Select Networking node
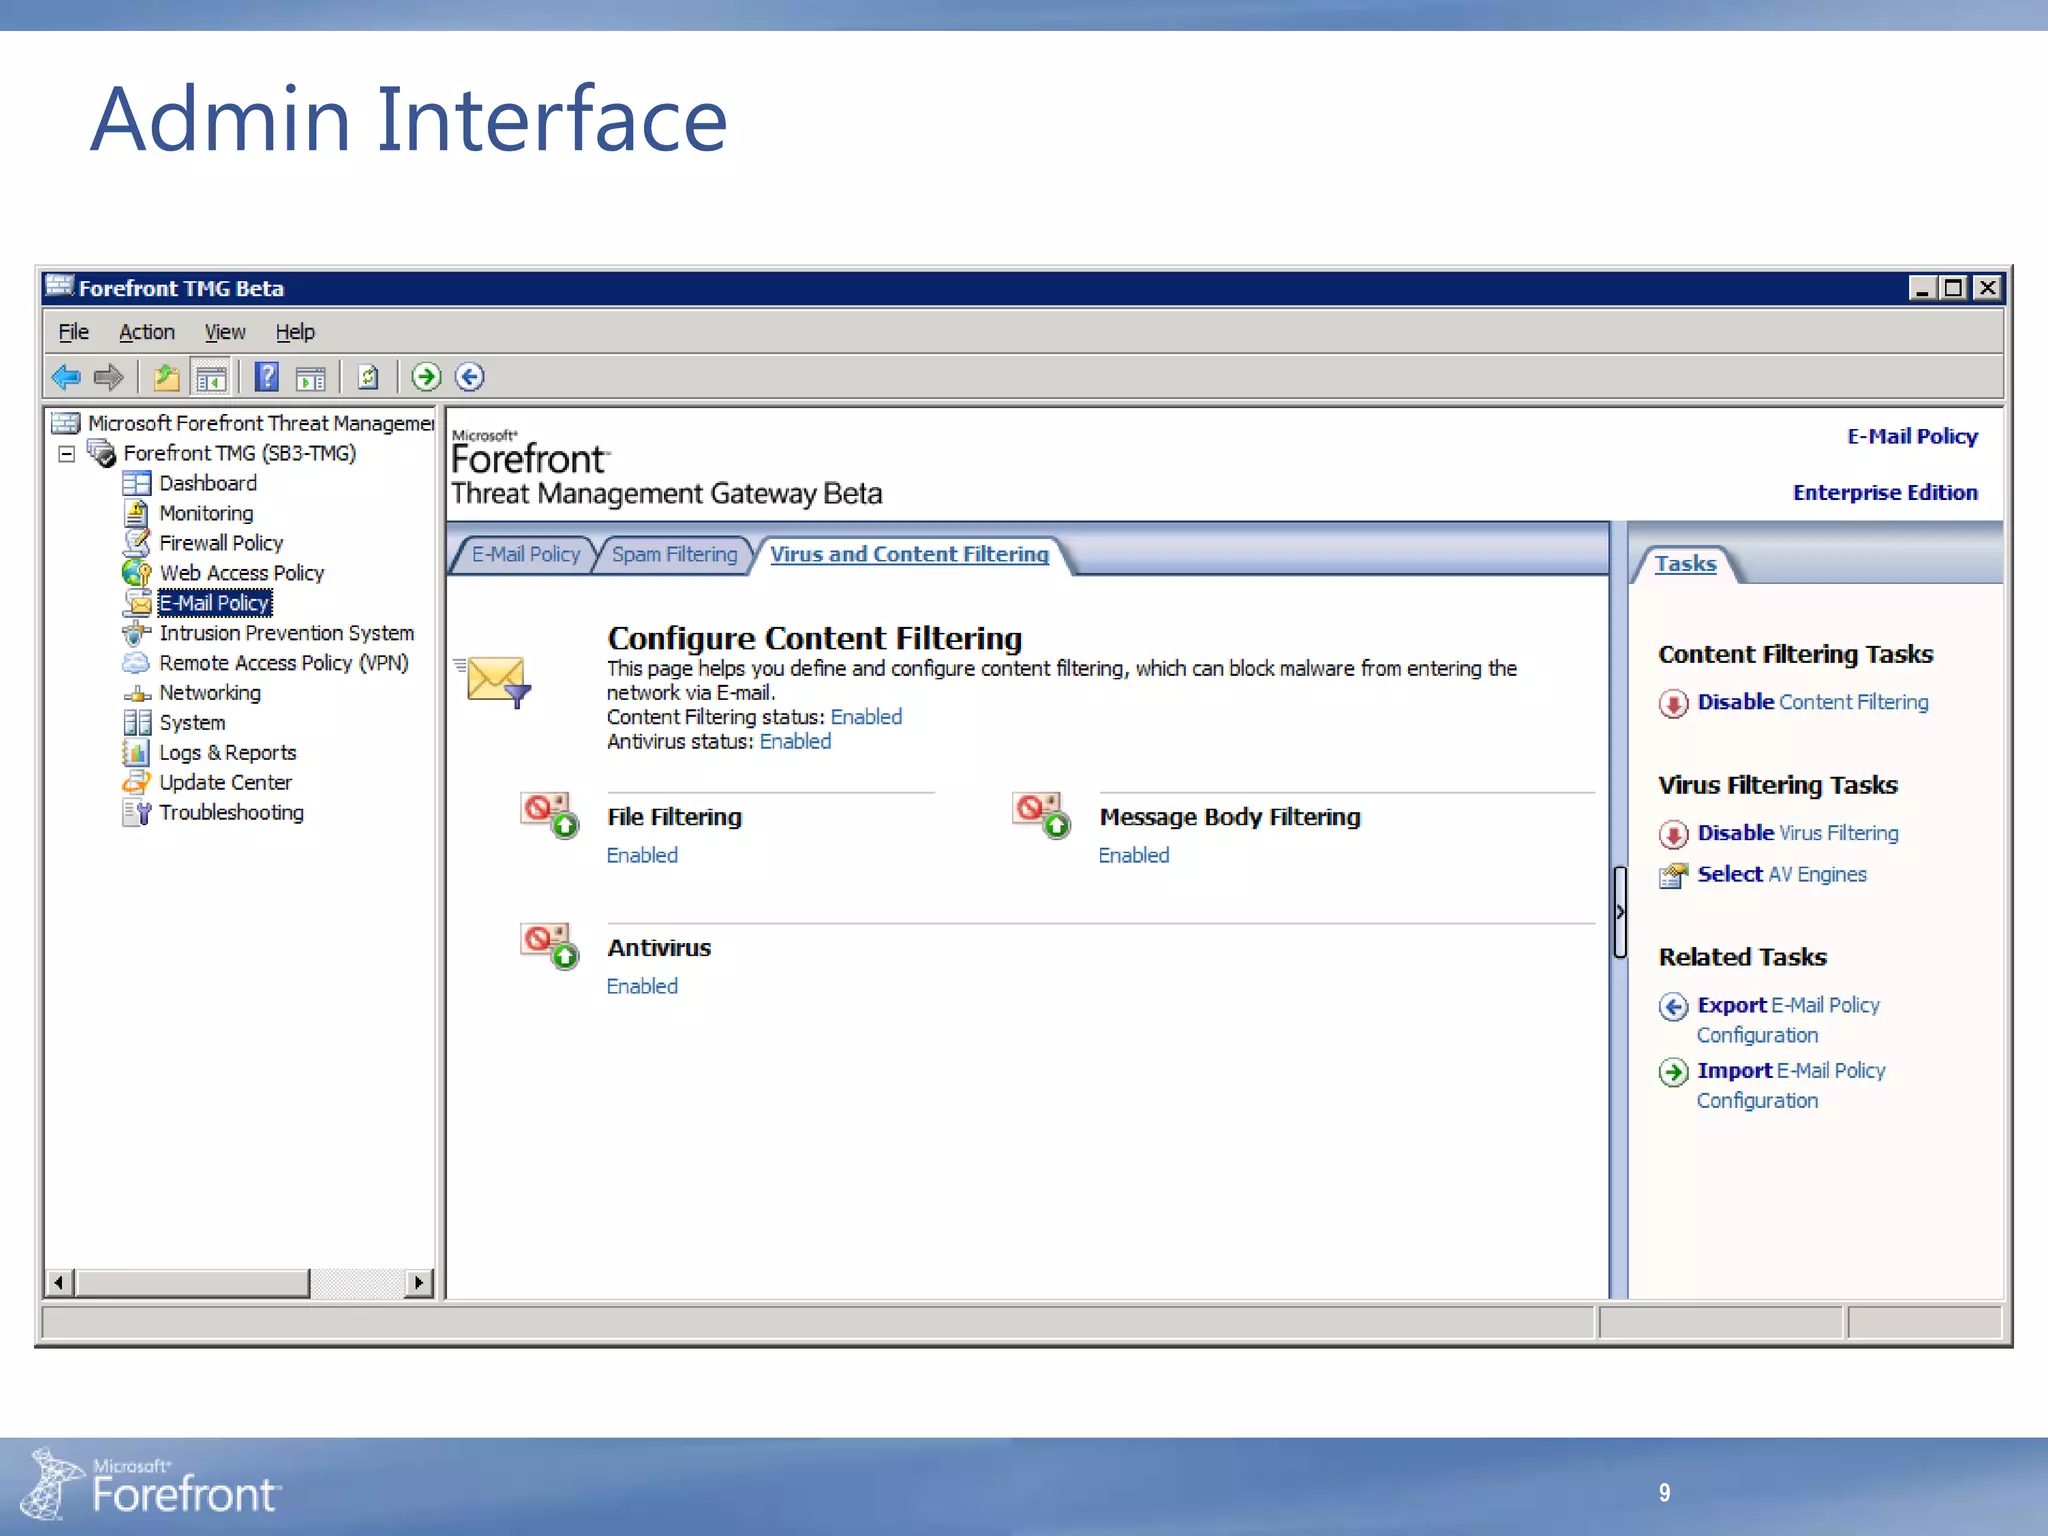The width and height of the screenshot is (2048, 1536). click(x=210, y=693)
